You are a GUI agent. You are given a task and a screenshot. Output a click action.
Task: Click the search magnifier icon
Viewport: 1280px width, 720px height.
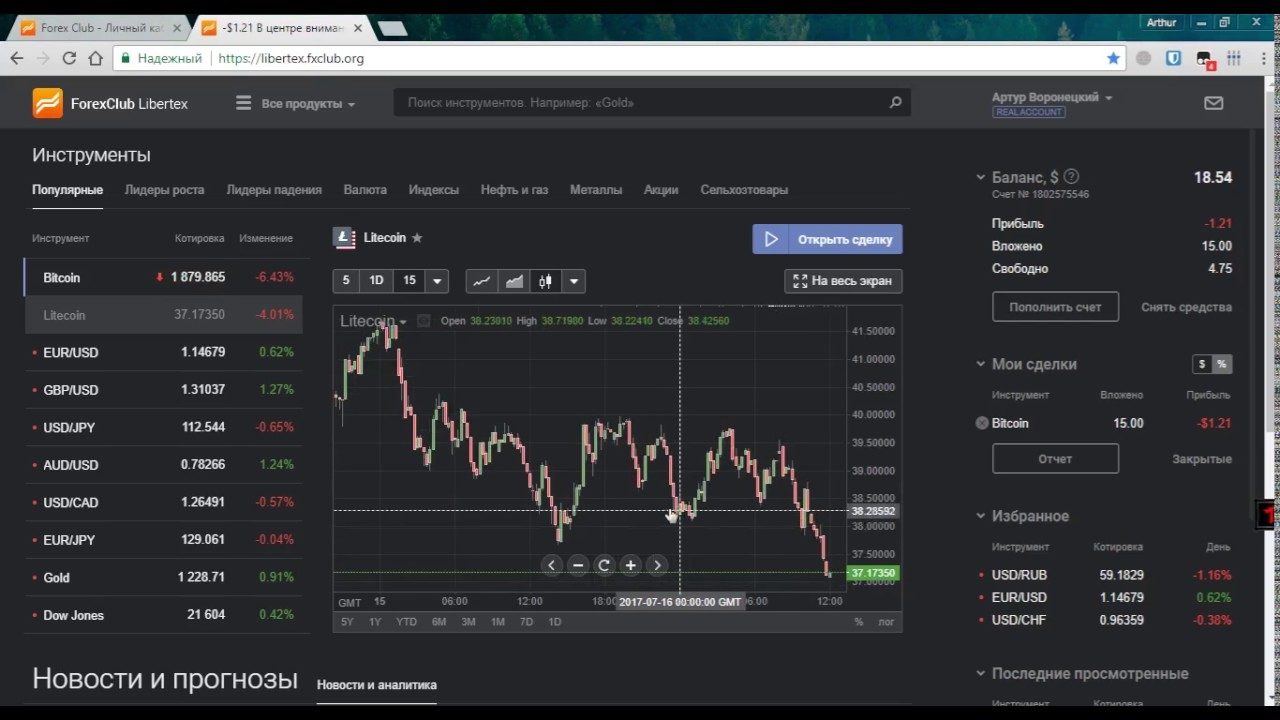895,102
